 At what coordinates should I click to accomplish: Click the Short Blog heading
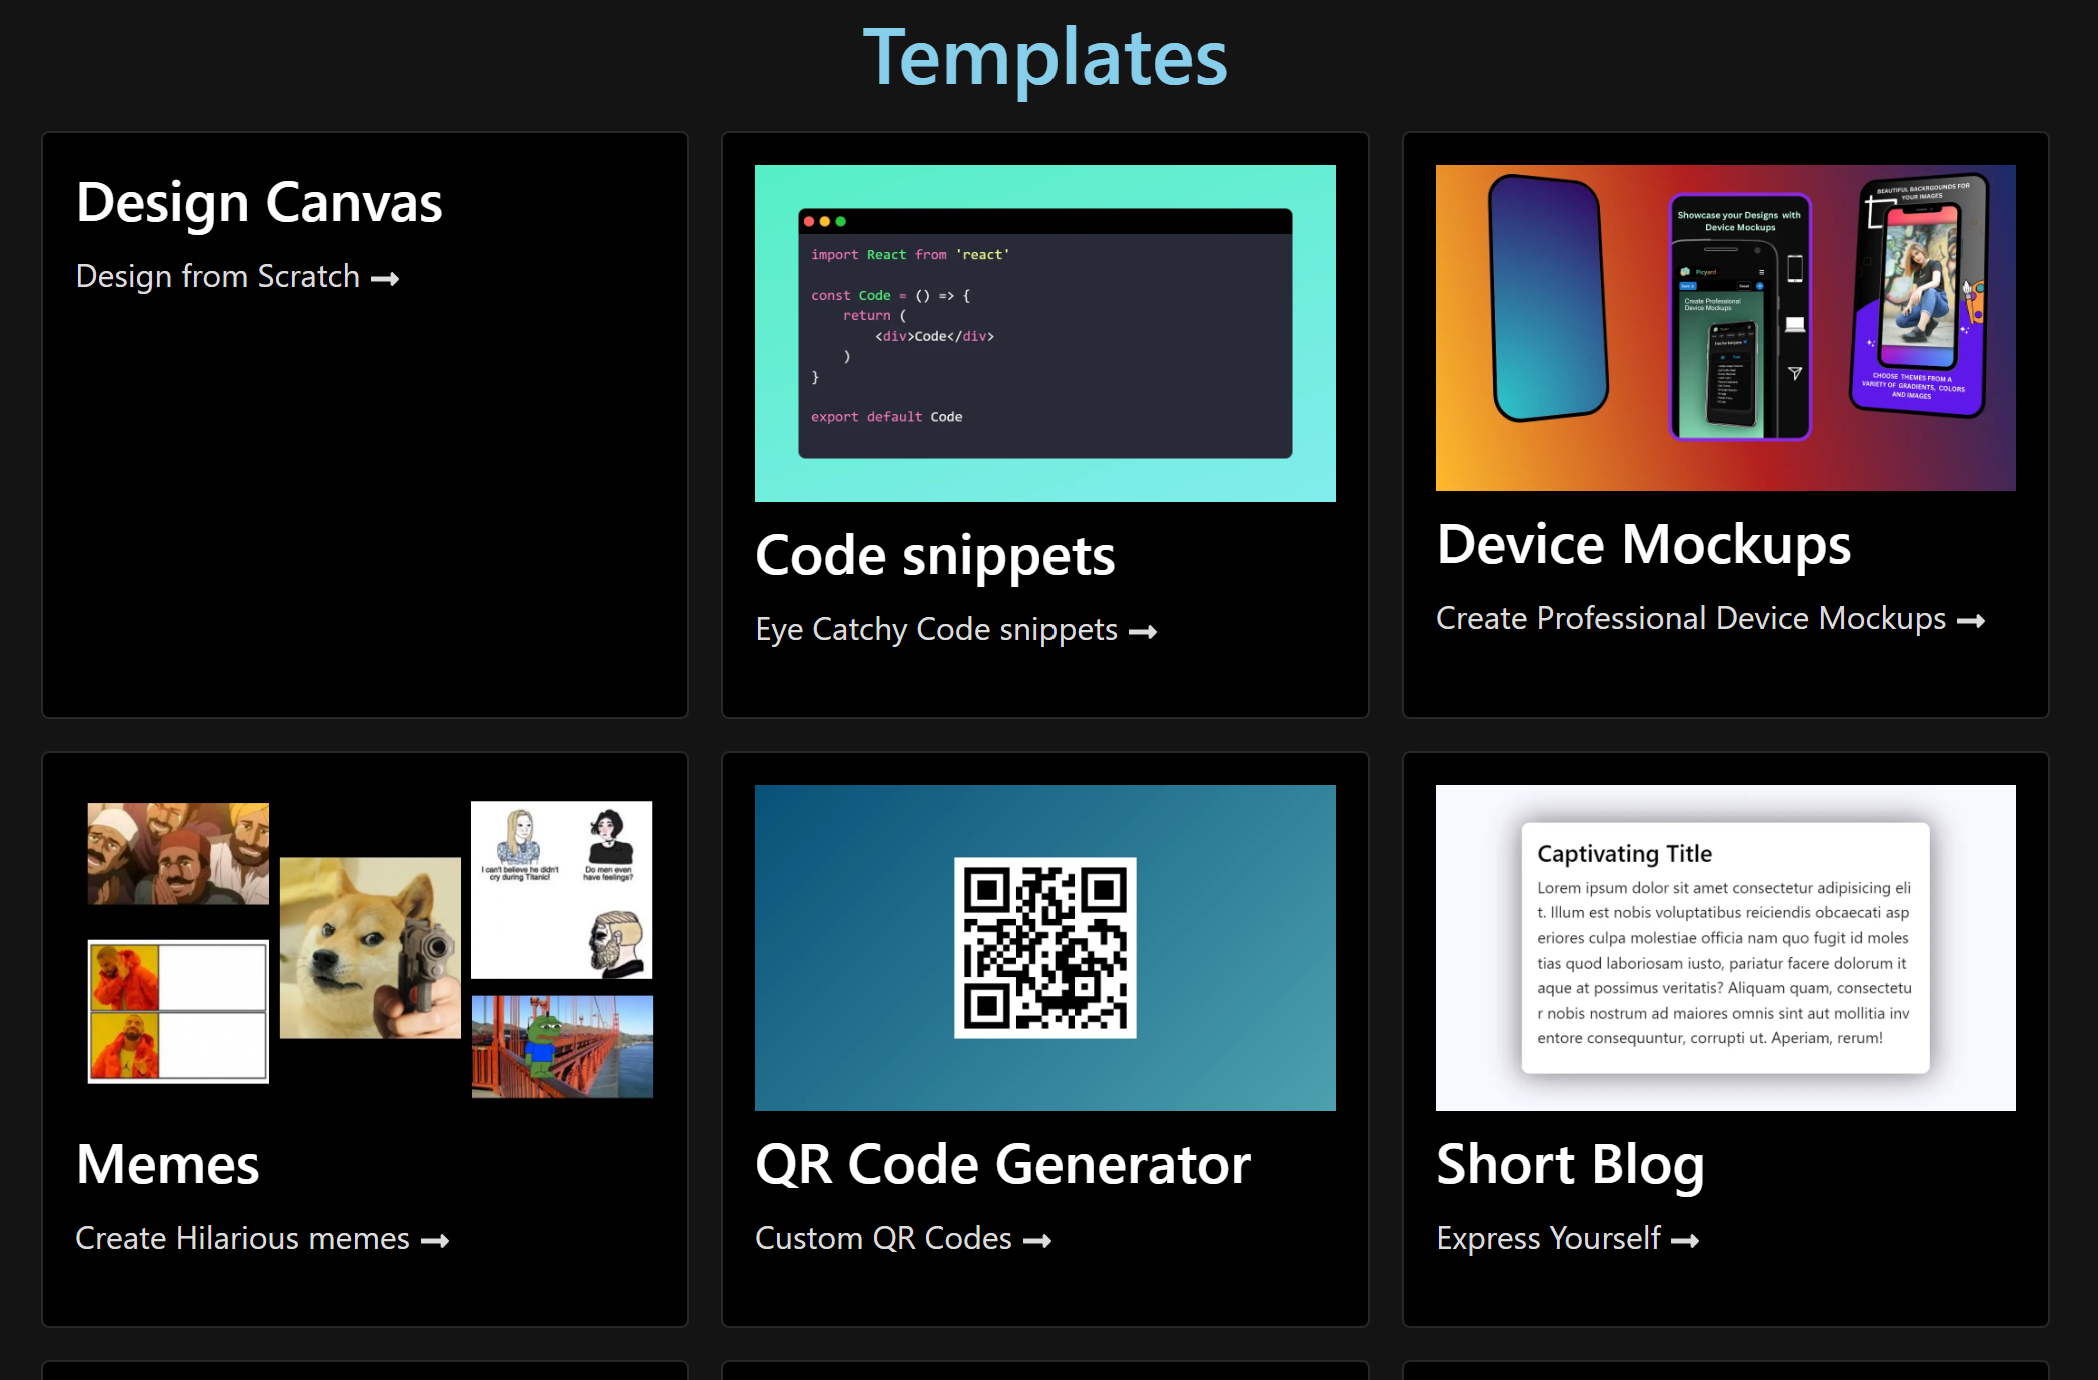[1570, 1166]
